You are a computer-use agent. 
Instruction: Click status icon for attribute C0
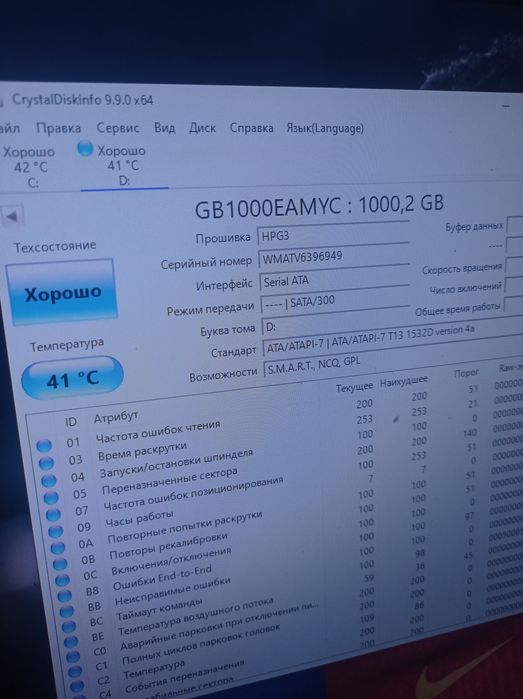tap(73, 657)
